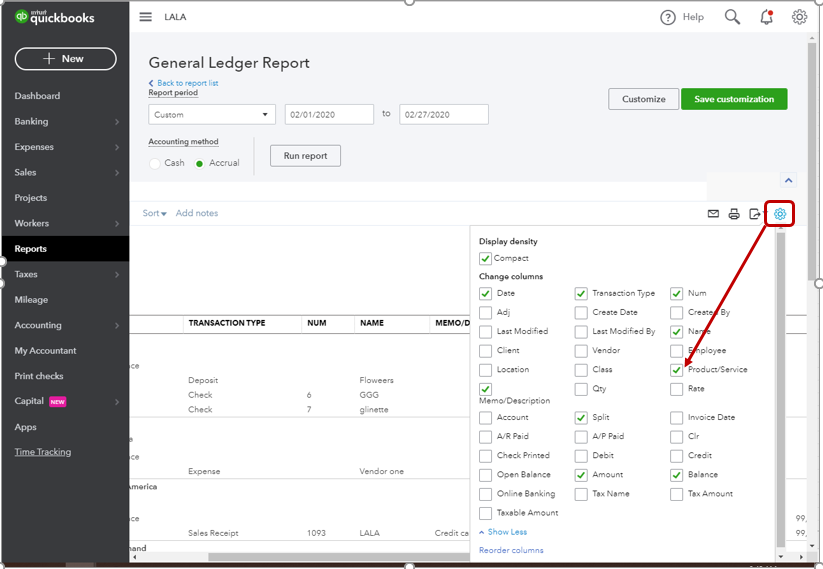823x569 pixels.
Task: Expand the Taxes sidebar submenu
Action: pos(117,275)
